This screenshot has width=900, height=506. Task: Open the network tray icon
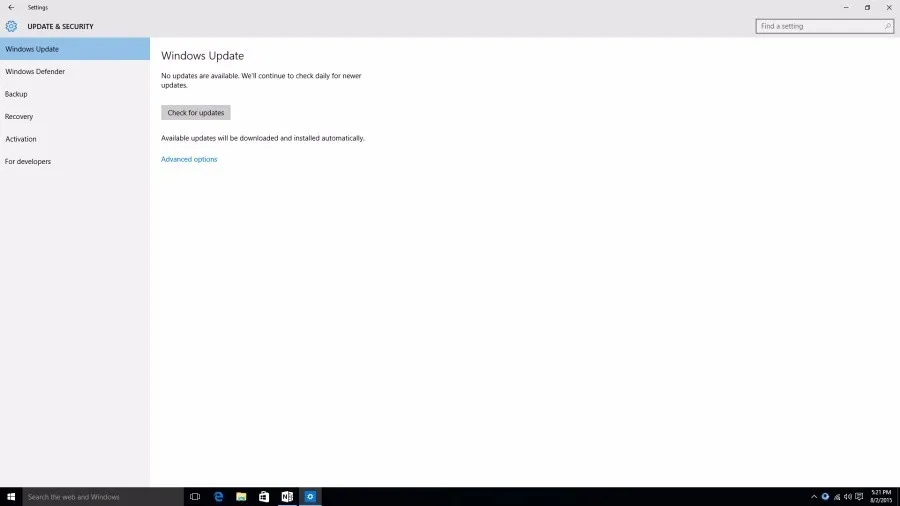[x=837, y=497]
